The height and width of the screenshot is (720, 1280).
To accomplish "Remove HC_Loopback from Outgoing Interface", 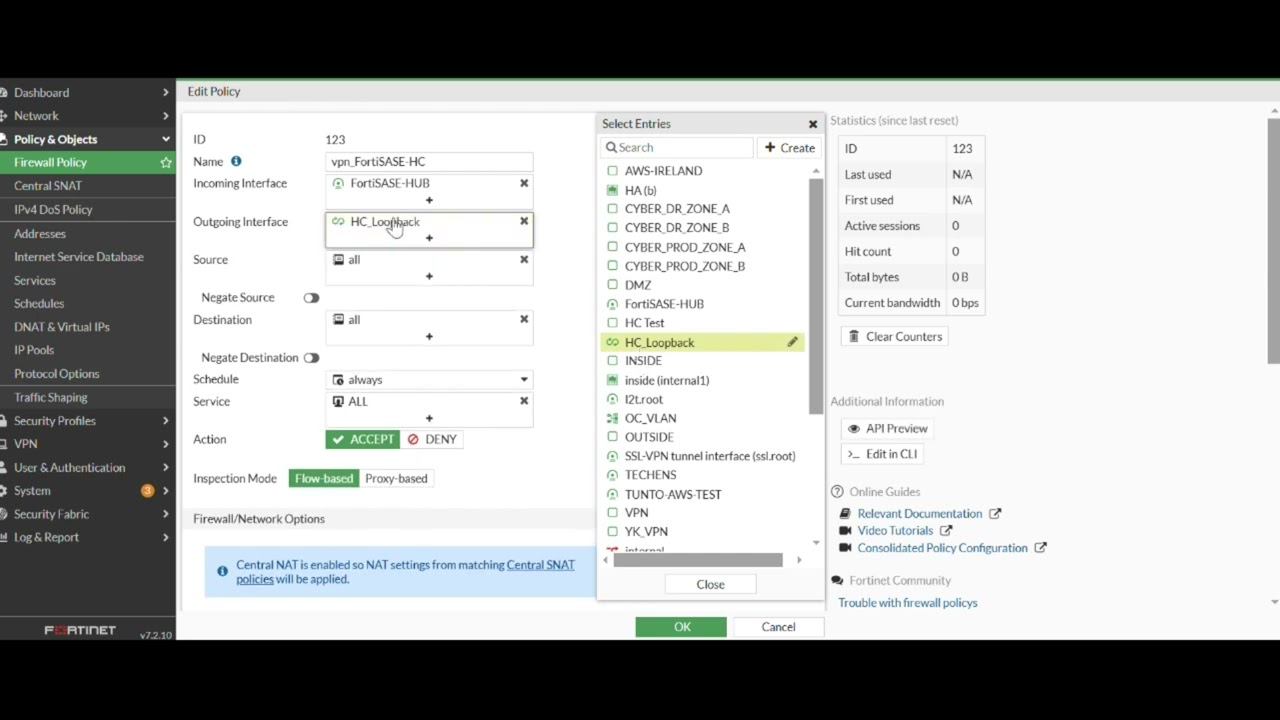I will click(x=524, y=221).
